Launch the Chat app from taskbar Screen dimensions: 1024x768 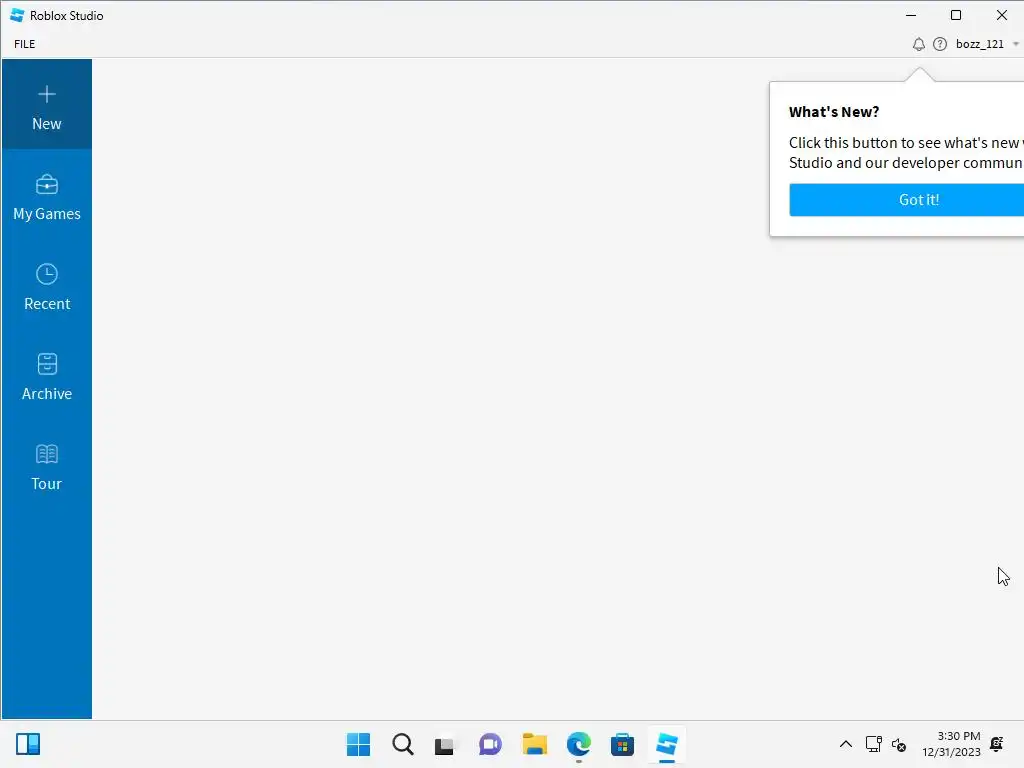point(490,744)
